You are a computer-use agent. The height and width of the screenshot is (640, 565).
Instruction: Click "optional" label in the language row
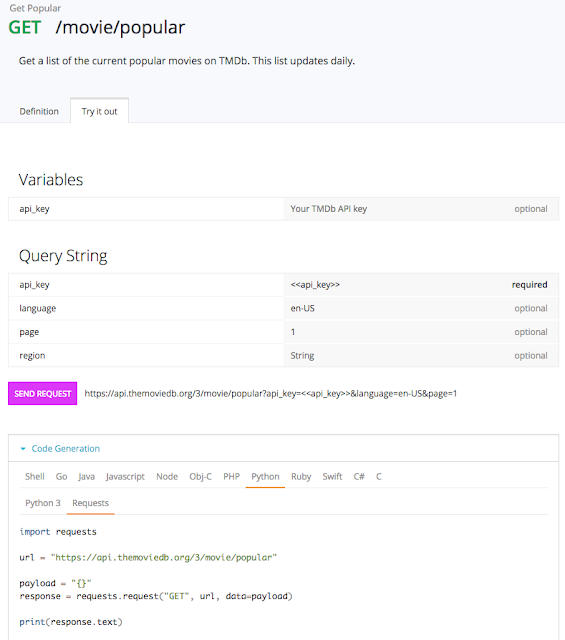click(x=531, y=309)
